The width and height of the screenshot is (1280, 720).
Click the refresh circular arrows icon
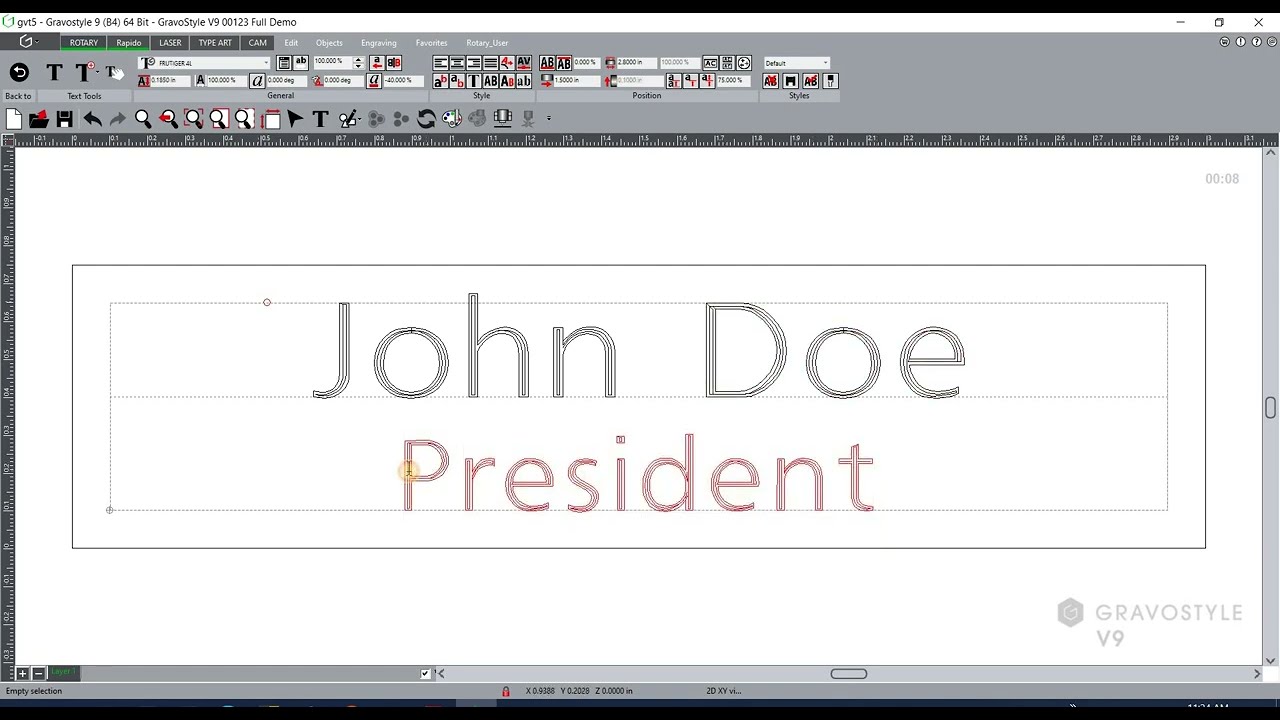[x=426, y=119]
